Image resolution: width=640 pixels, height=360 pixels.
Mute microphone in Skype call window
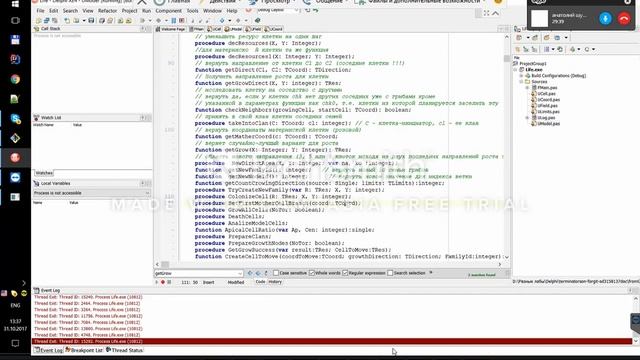tap(605, 18)
